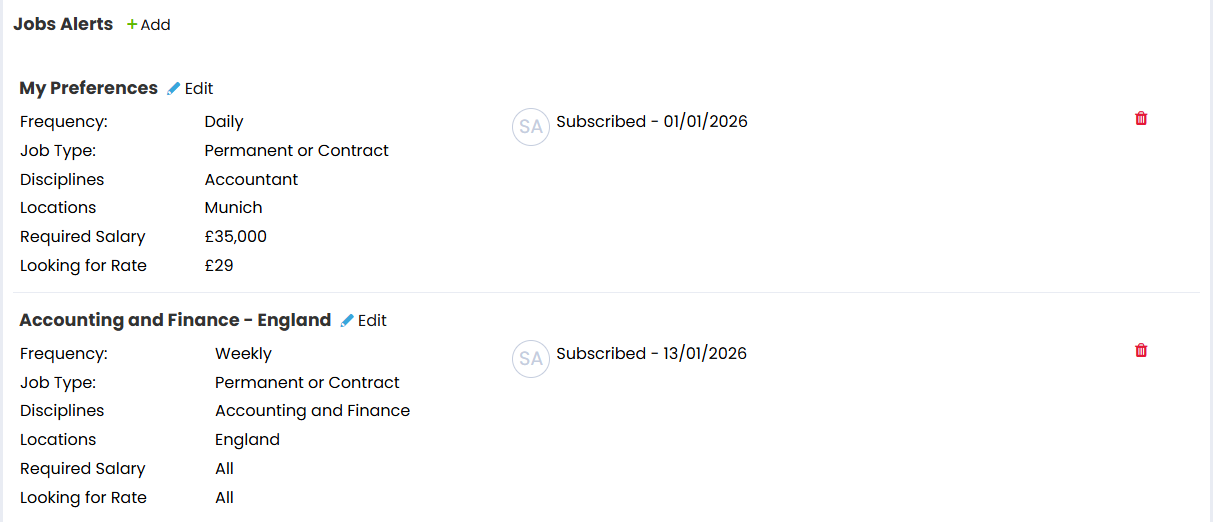Click the pencil icon next to My Preferences

click(x=174, y=88)
